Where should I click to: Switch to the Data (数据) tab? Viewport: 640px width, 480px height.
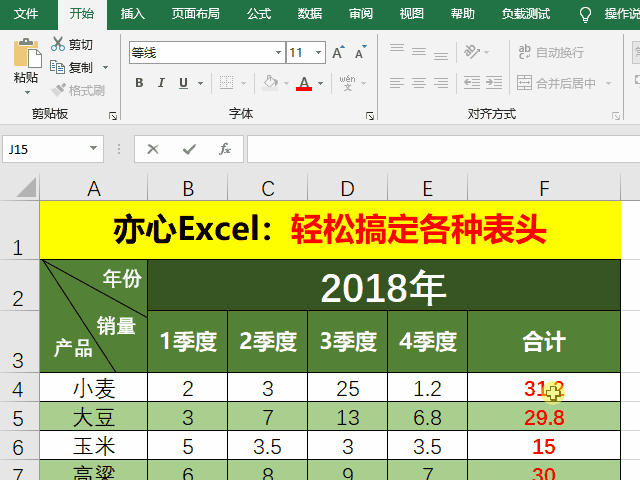310,14
